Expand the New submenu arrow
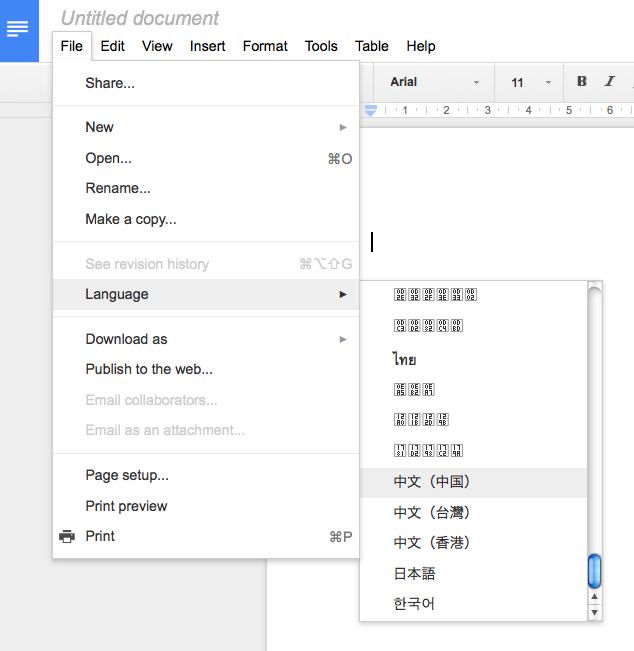Viewport: 634px width, 651px height. [x=343, y=127]
